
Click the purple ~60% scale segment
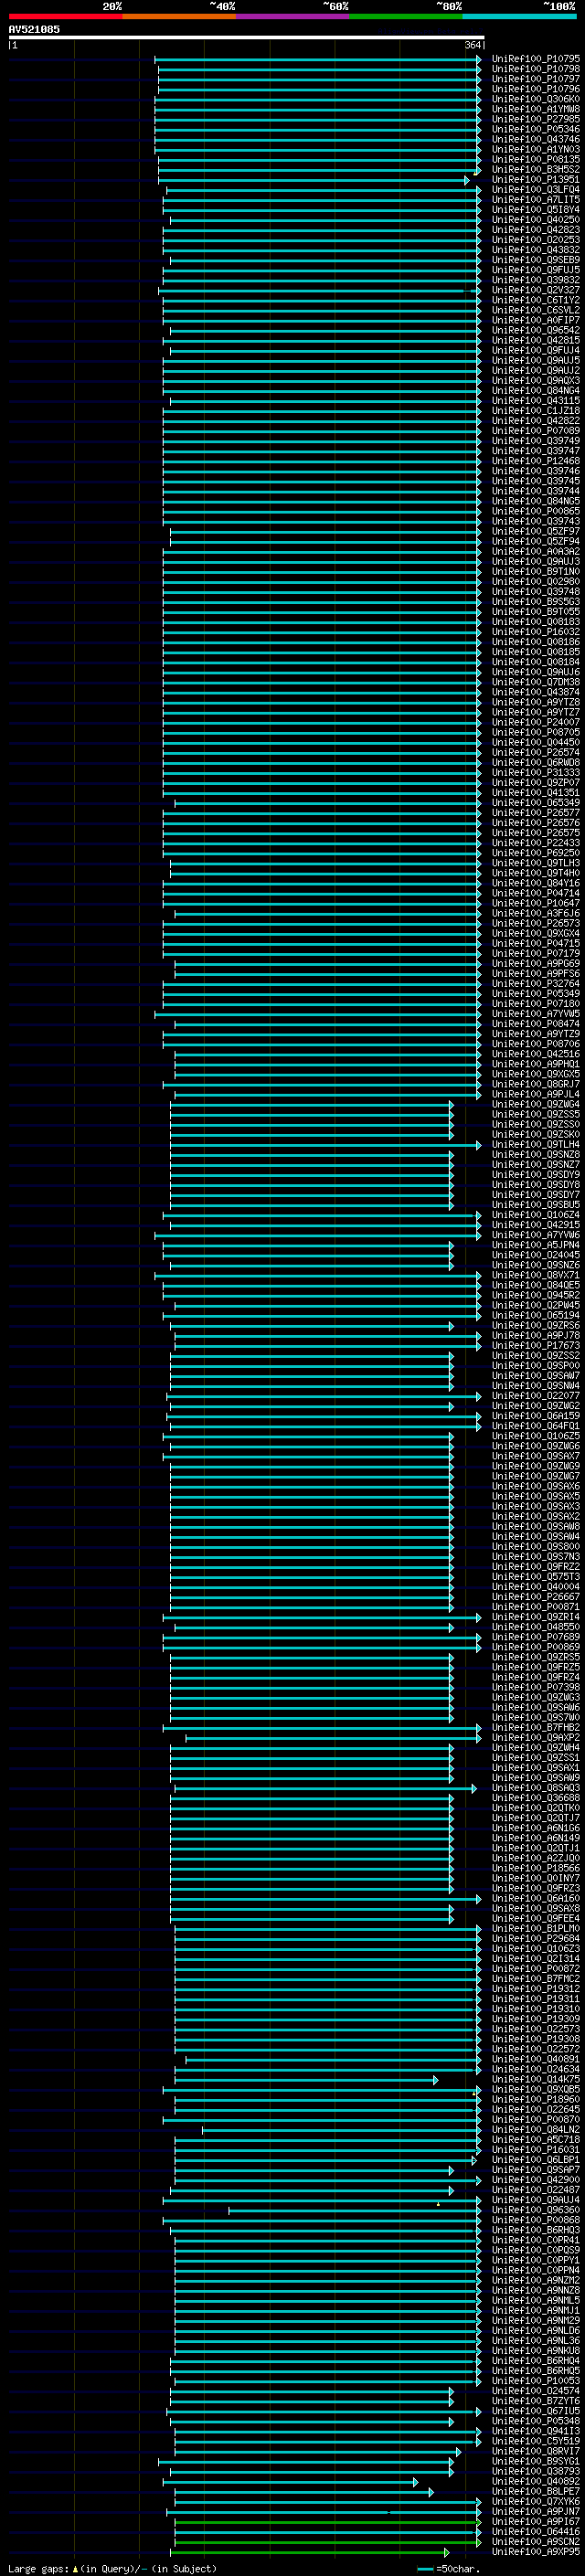[293, 16]
